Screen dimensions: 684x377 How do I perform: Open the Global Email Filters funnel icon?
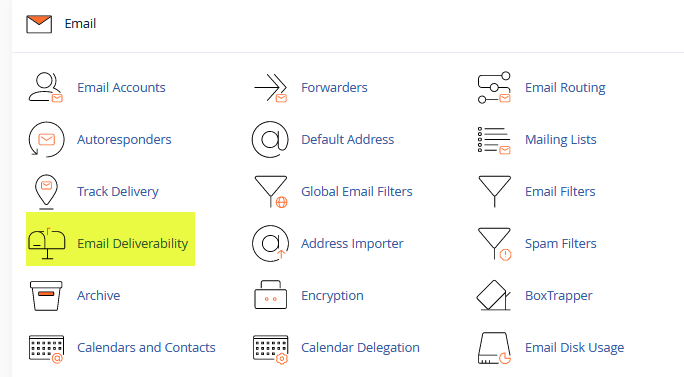pos(271,192)
